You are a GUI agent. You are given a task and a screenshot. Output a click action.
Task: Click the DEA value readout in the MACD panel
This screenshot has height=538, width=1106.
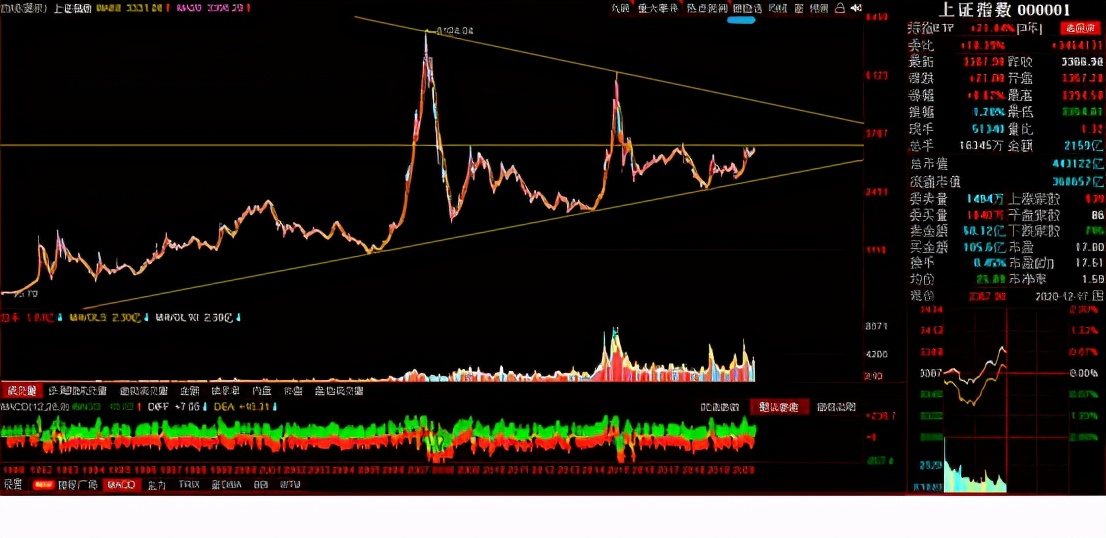click(x=242, y=407)
